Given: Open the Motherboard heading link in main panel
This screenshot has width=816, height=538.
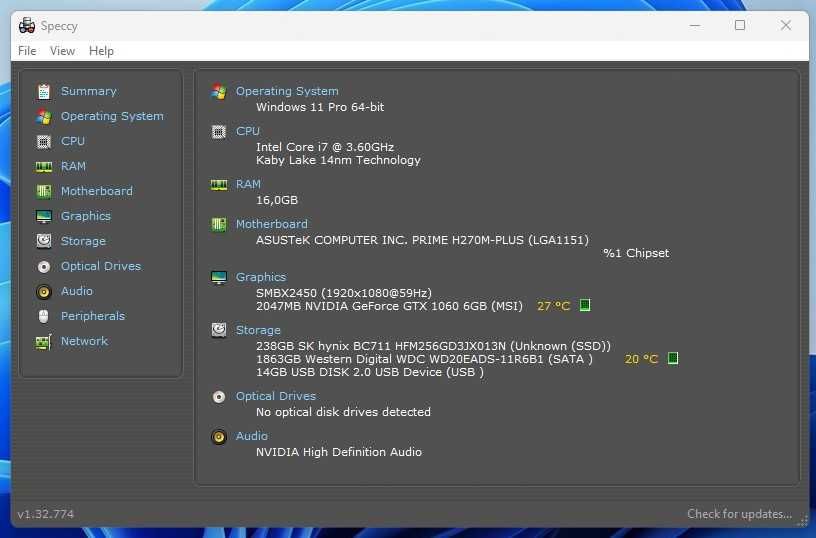Looking at the screenshot, I should click(x=272, y=224).
